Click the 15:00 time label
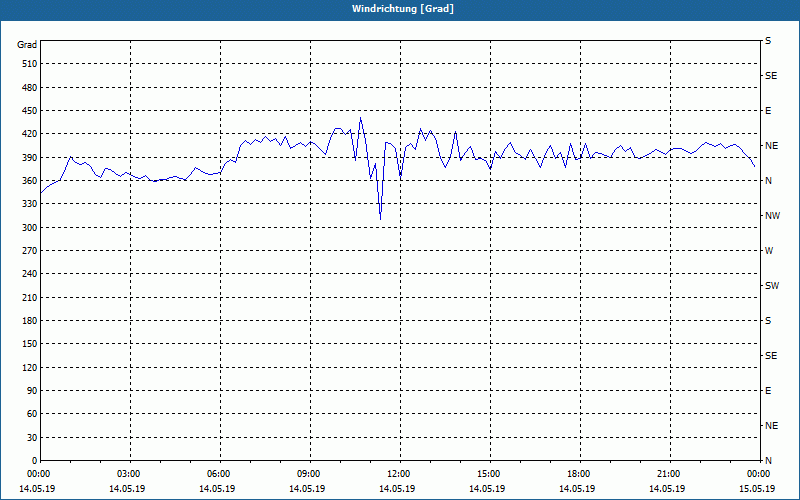Image resolution: width=800 pixels, height=500 pixels. point(488,474)
